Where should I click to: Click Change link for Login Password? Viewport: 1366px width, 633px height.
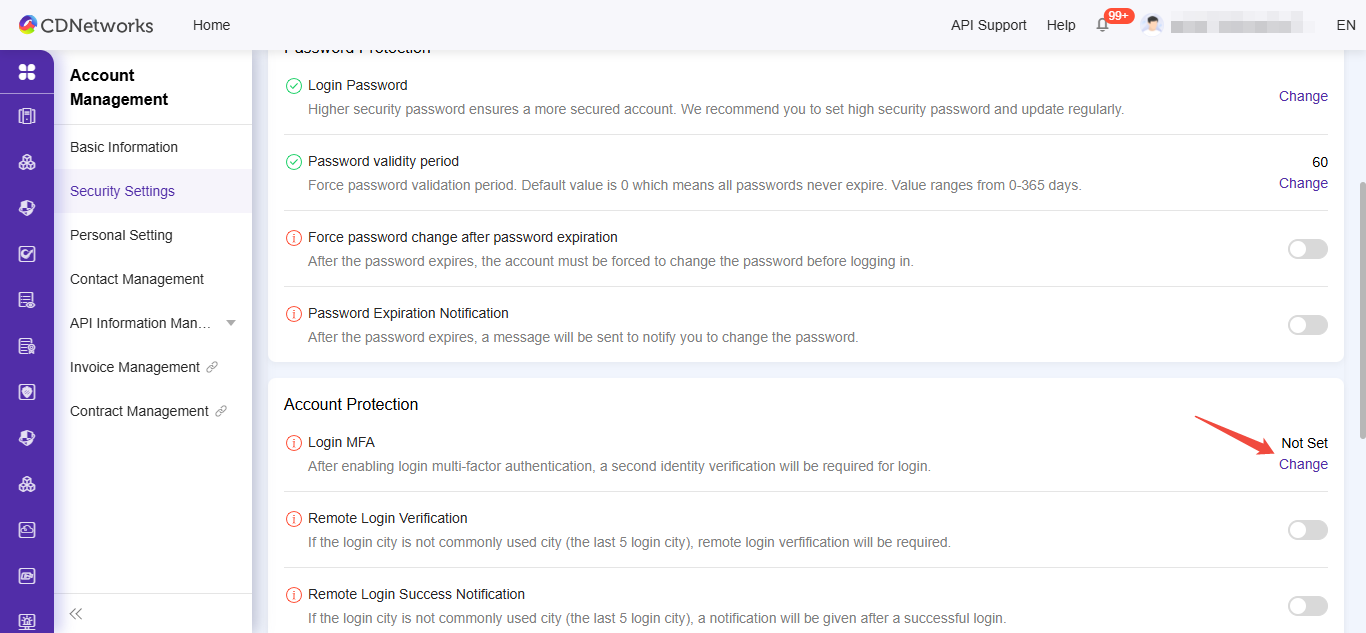coord(1303,96)
